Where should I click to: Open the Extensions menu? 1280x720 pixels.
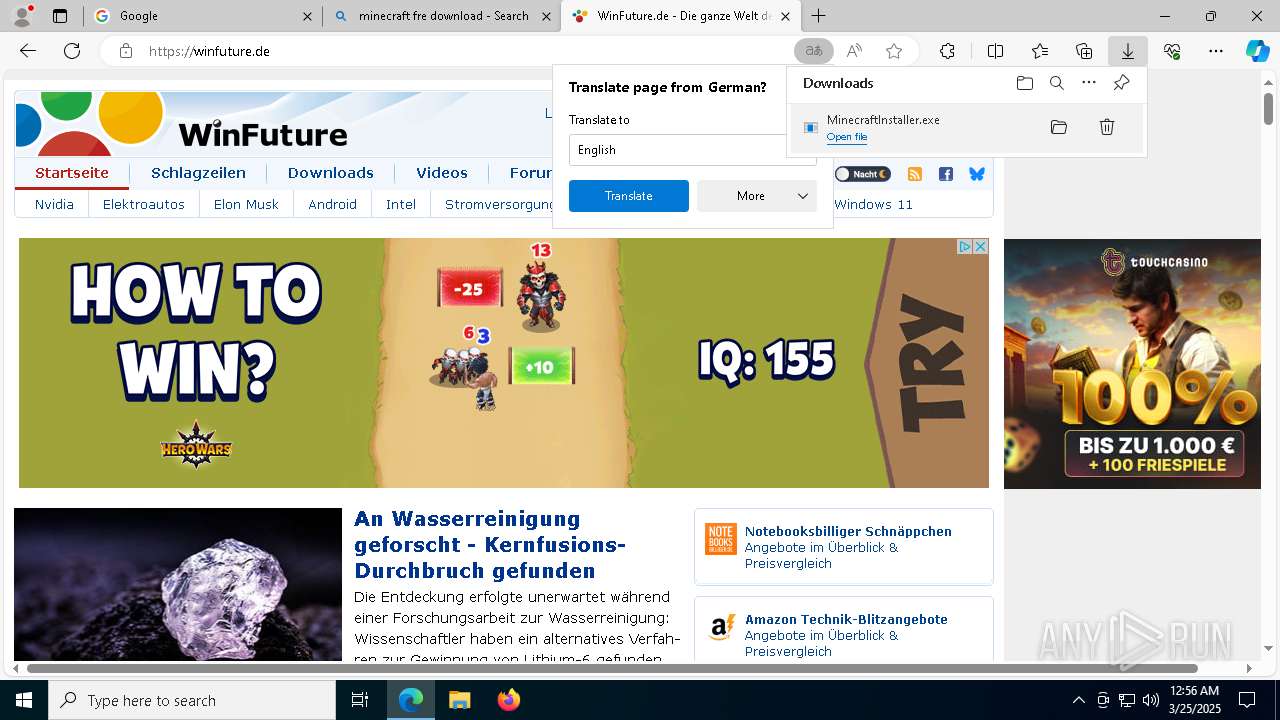tap(947, 51)
